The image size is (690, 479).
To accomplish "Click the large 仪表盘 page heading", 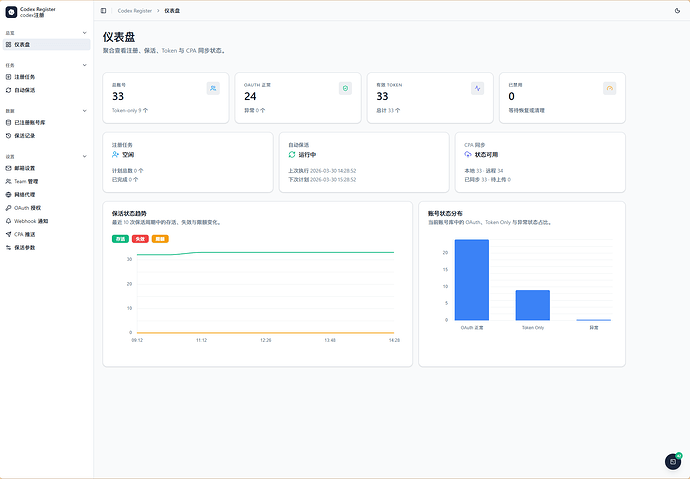I will click(x=119, y=37).
